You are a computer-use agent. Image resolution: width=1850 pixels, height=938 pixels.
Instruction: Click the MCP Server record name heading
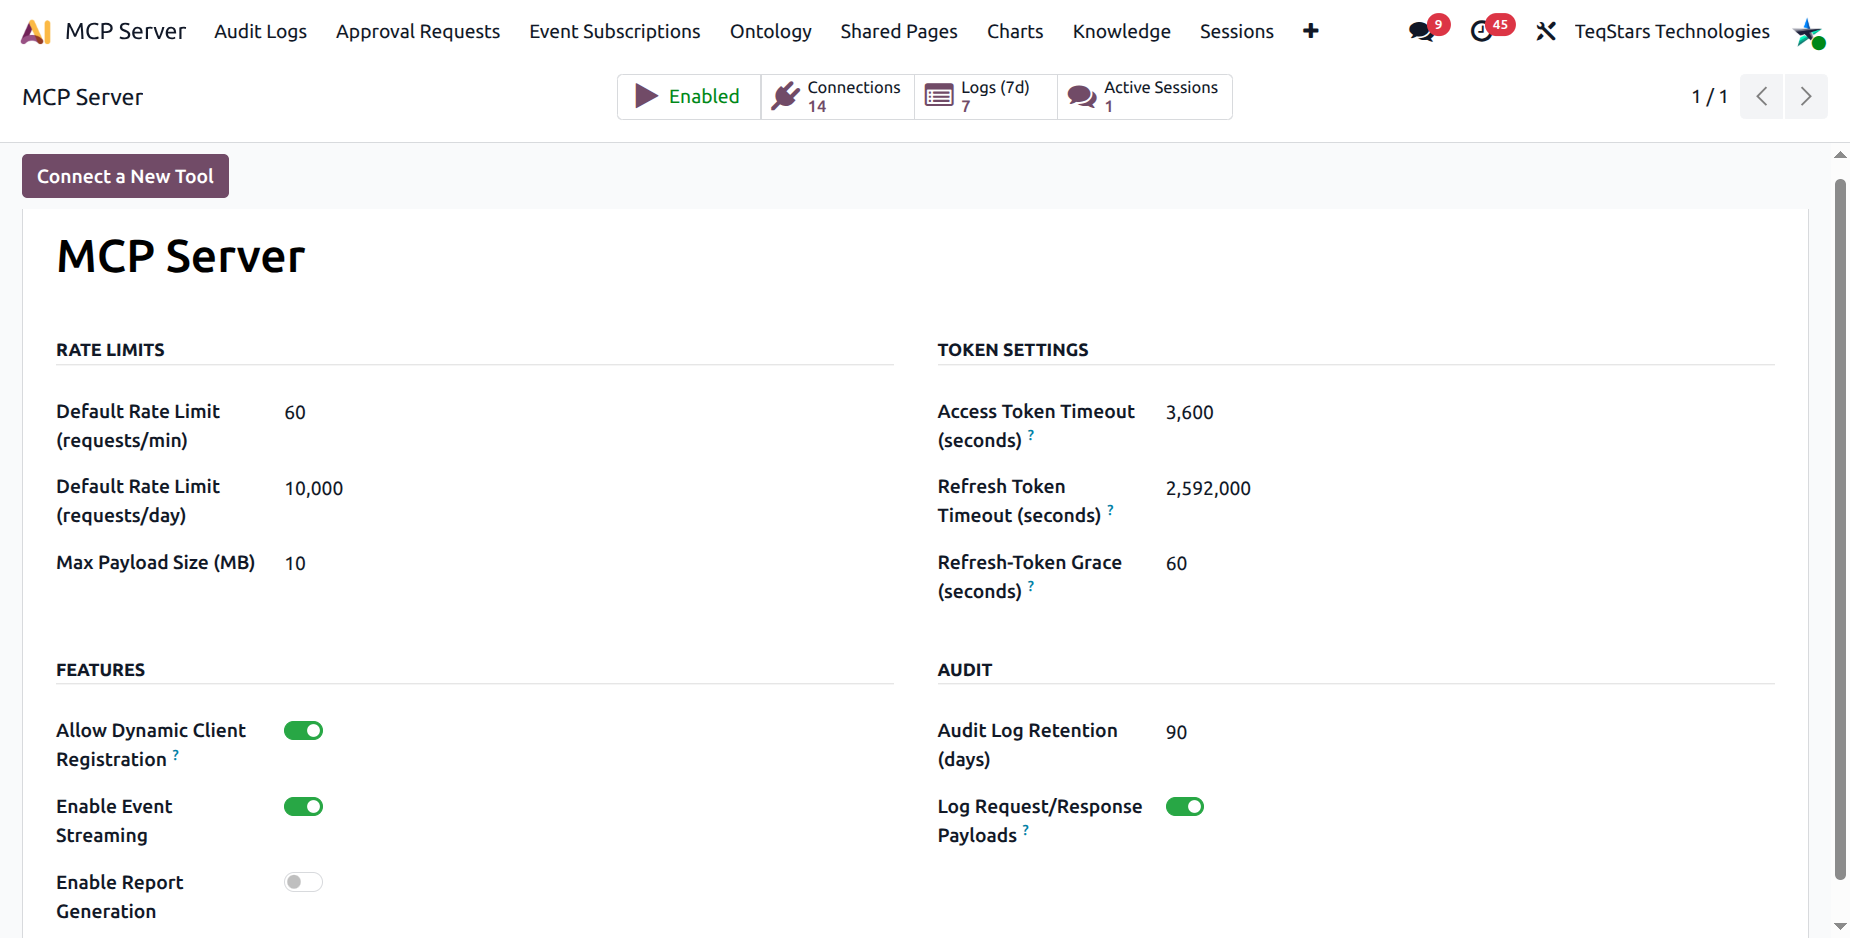(x=181, y=257)
